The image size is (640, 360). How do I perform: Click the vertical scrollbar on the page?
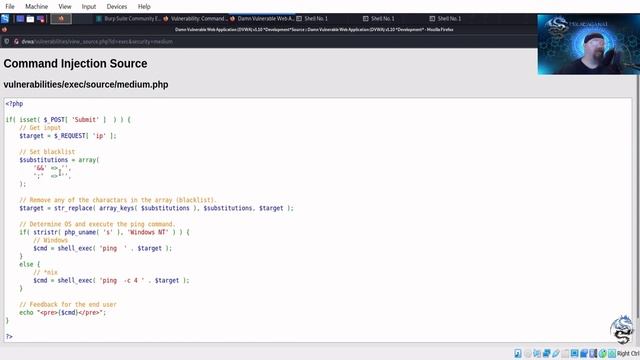(x=637, y=196)
